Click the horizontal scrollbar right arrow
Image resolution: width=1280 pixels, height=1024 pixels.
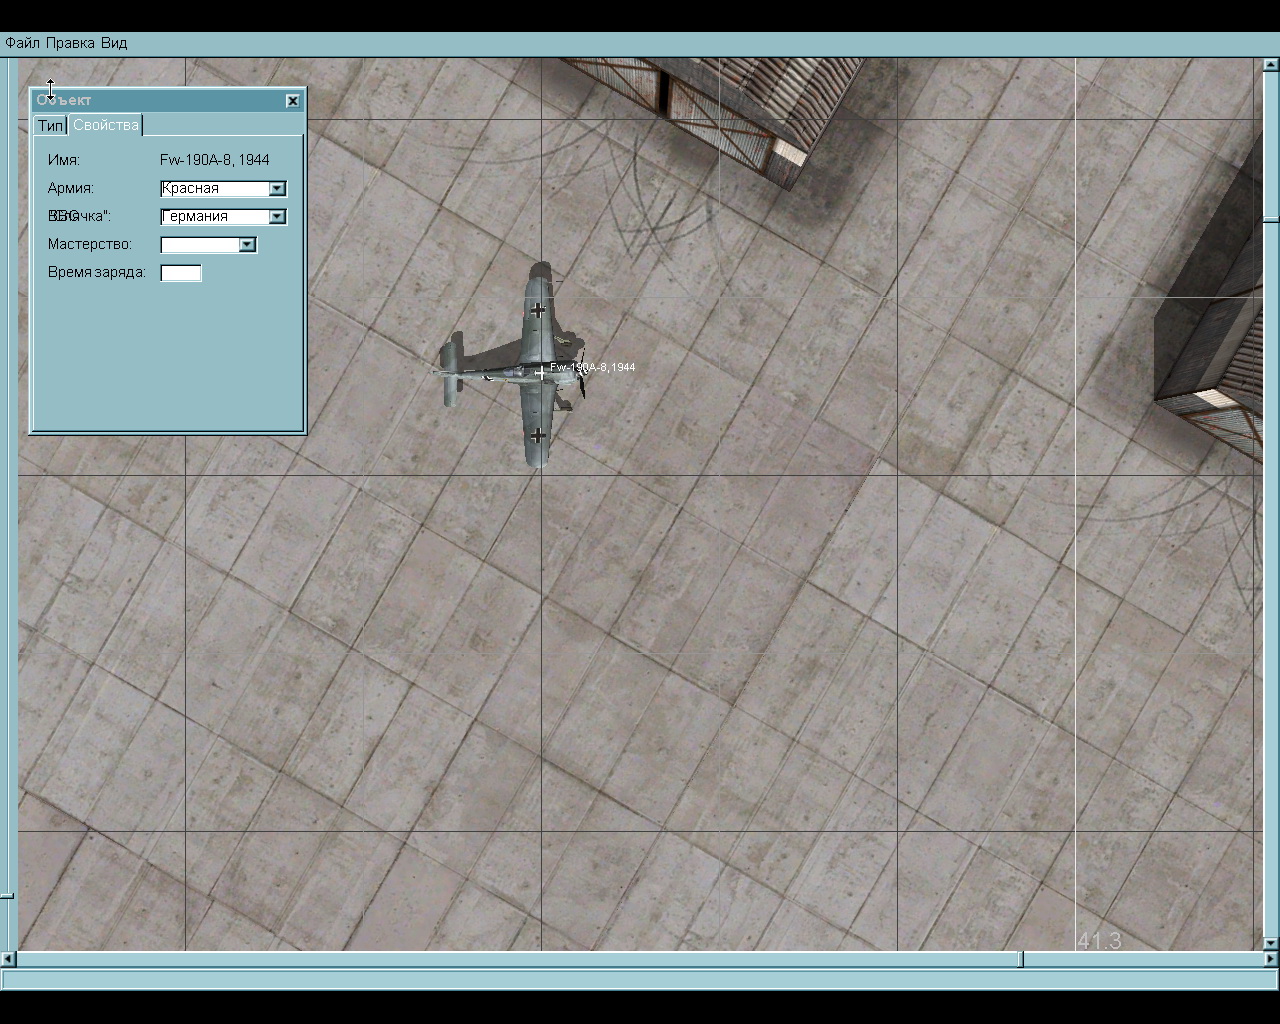pos(1271,959)
